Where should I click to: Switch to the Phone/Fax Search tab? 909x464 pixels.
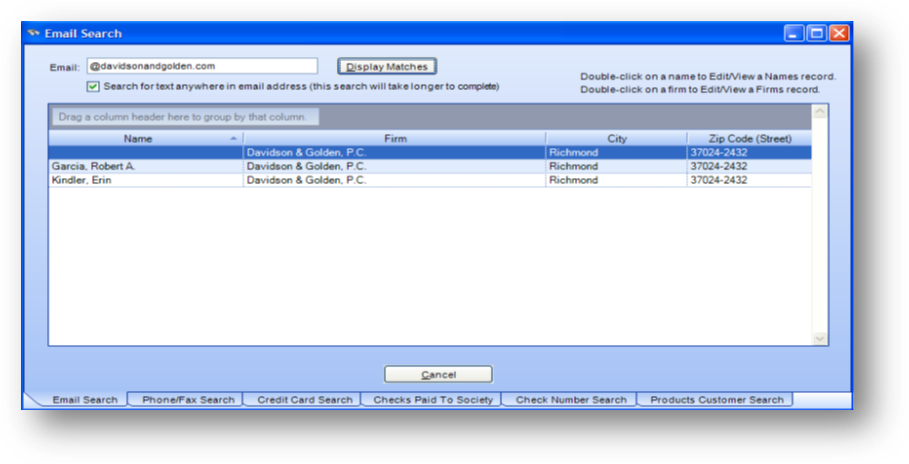point(188,400)
